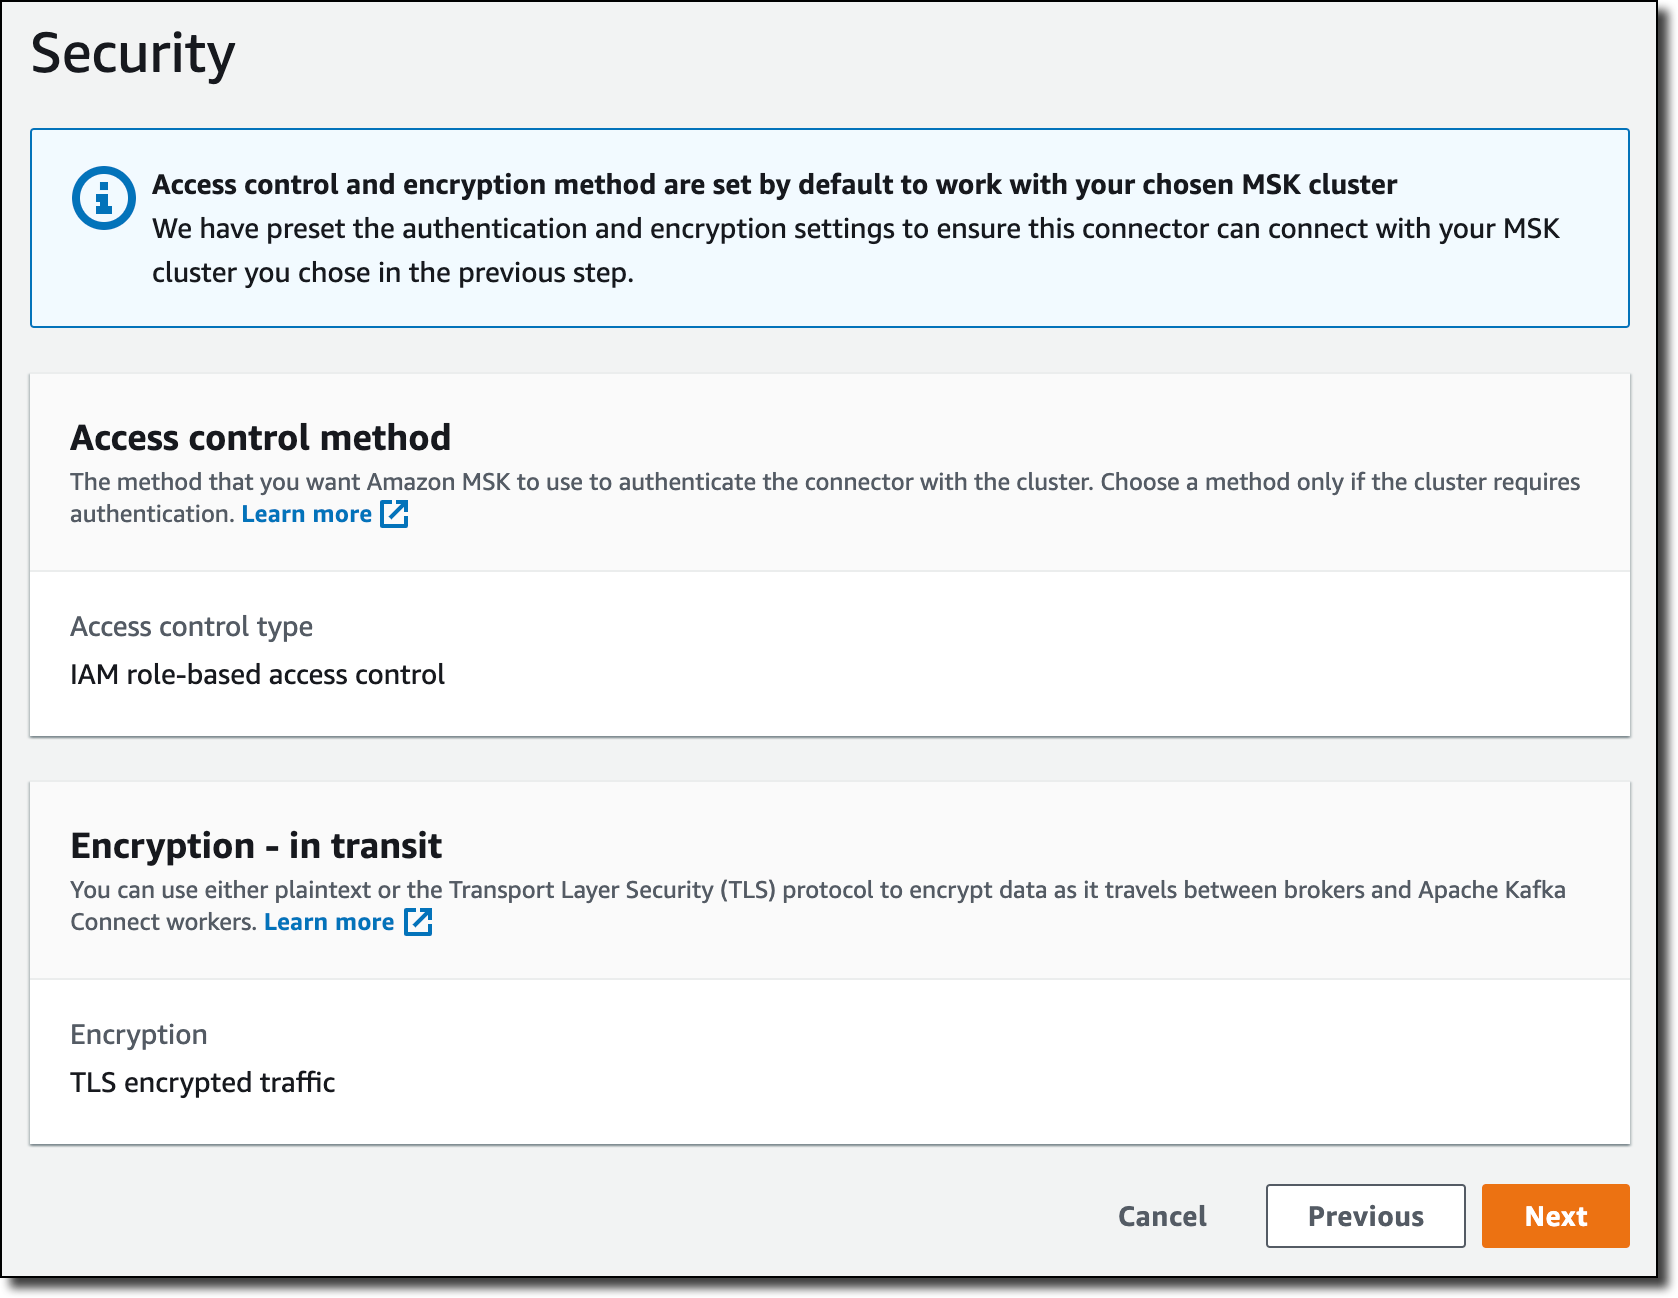The height and width of the screenshot is (1298, 1678).
Task: Select the TLS encrypted traffic value
Action: (x=202, y=1083)
